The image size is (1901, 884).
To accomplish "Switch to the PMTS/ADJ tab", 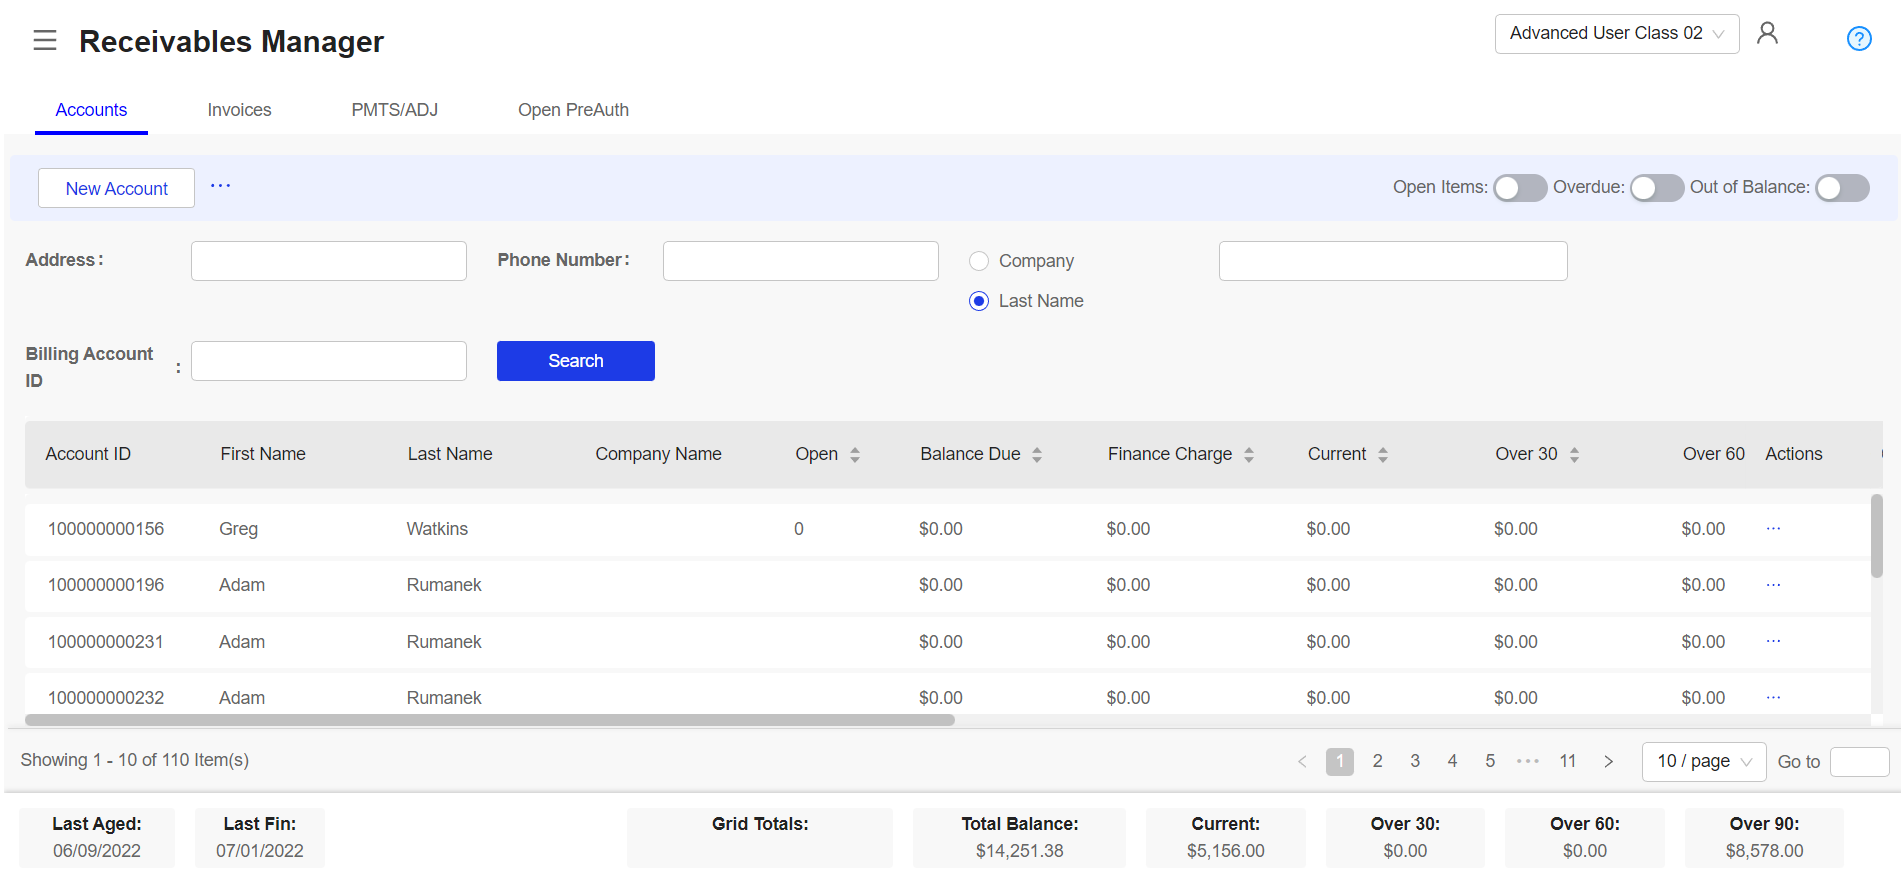I will pos(394,110).
